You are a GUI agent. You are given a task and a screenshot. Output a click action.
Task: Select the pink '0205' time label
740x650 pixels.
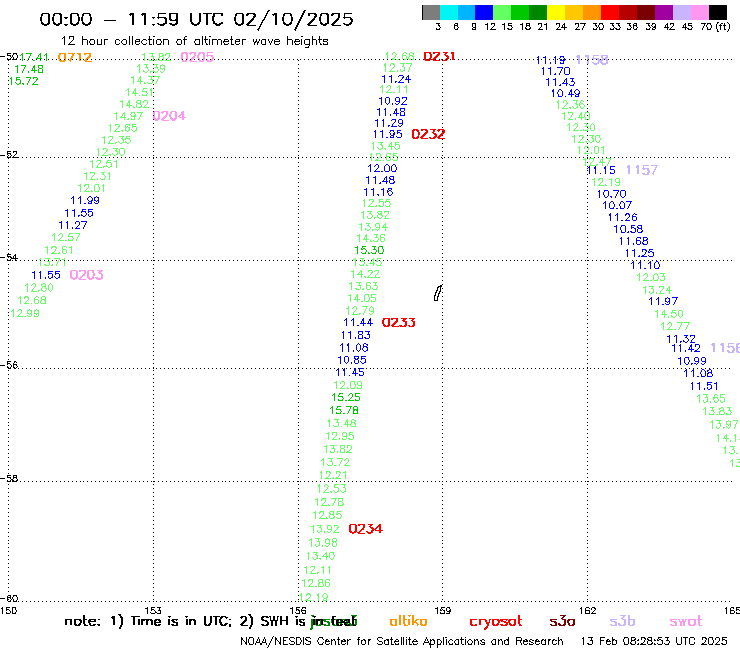coord(197,57)
